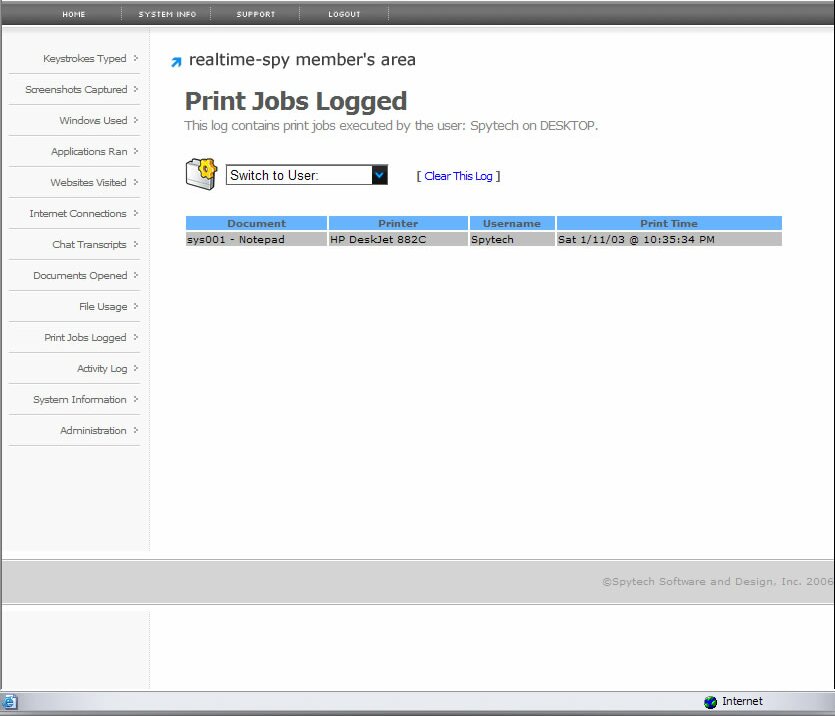The image size is (835, 716).
Task: View Screenshots Captured in the sidebar
Action: tap(76, 90)
